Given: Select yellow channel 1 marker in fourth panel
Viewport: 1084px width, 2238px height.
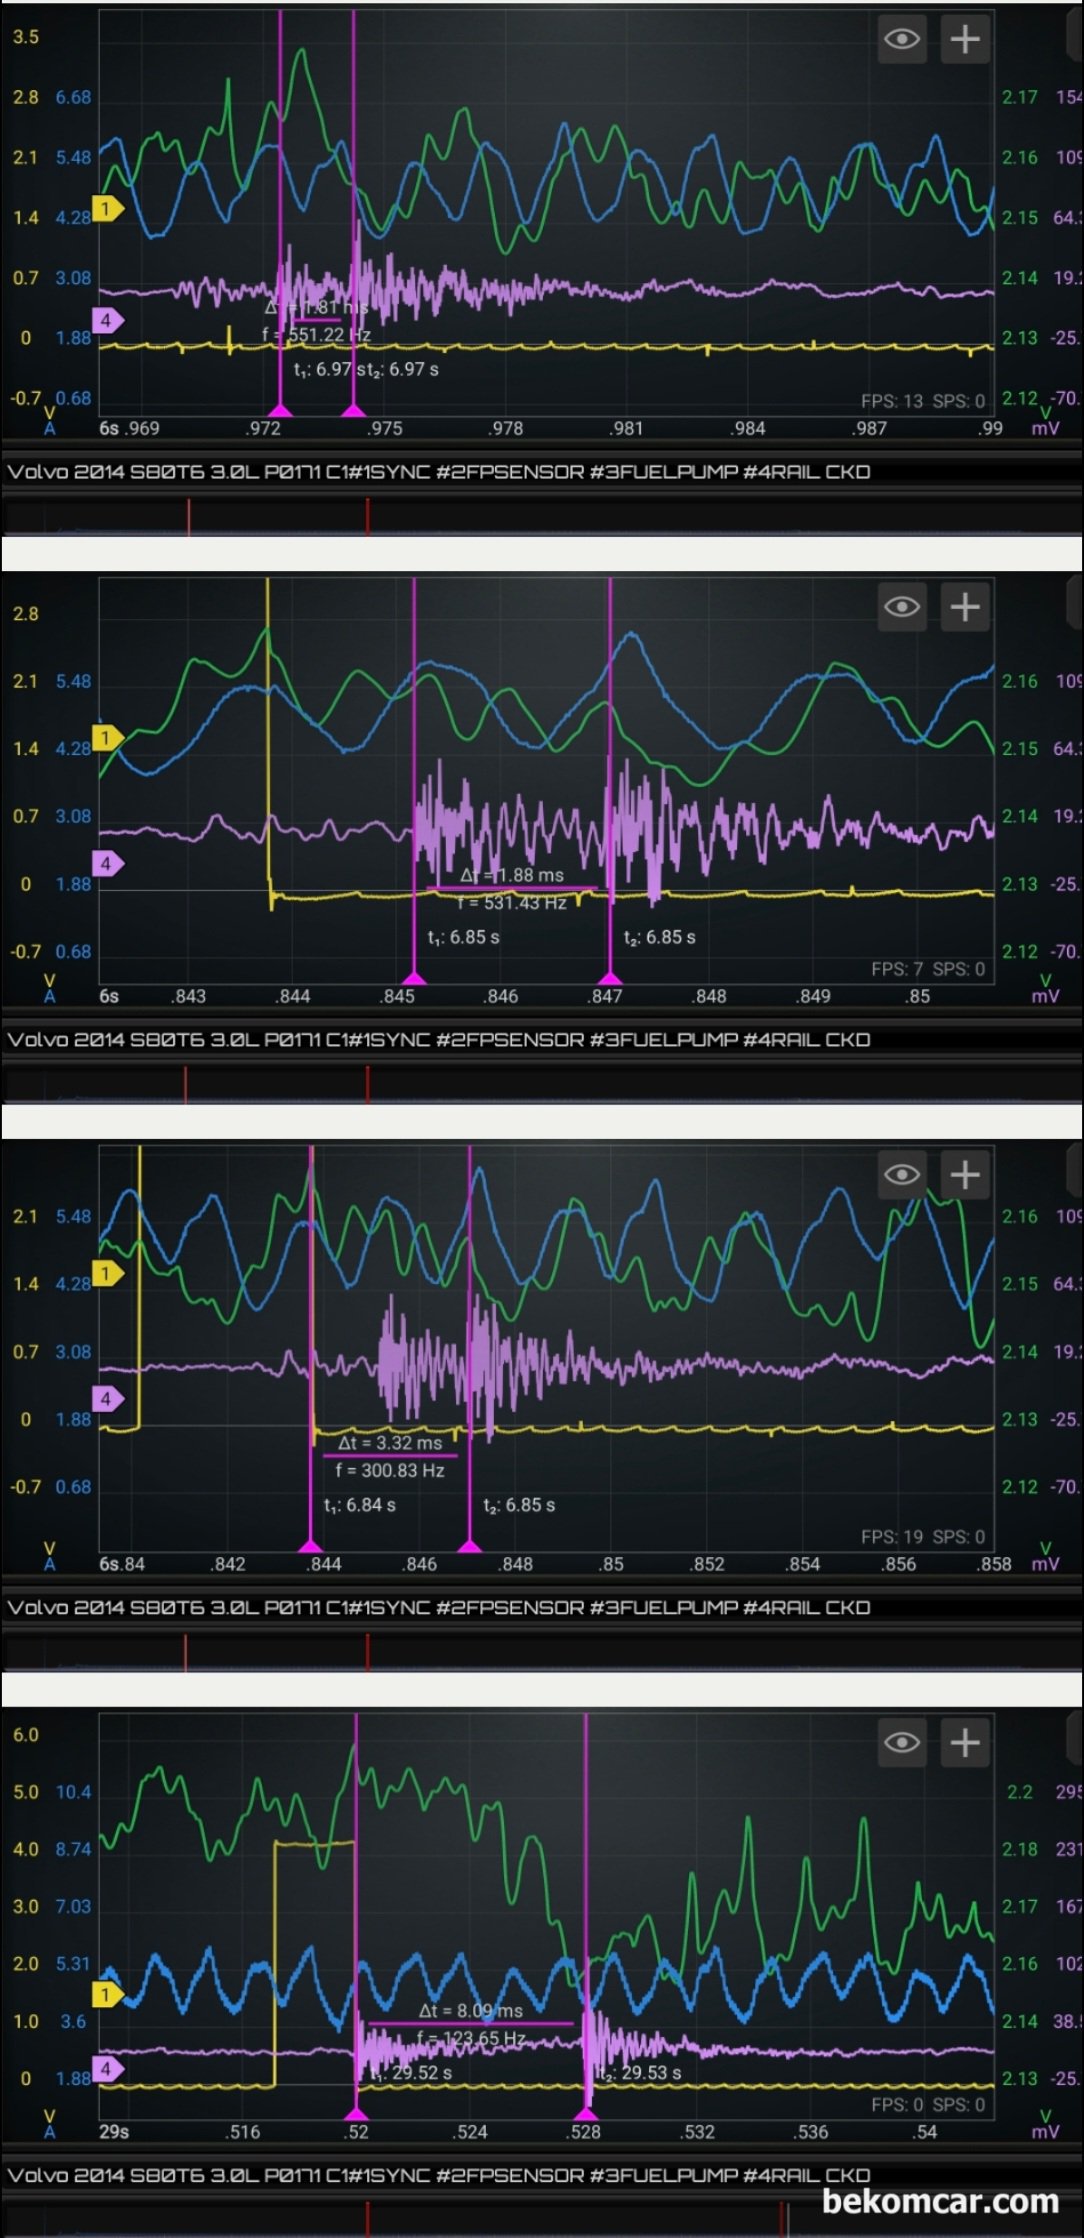Looking at the screenshot, I should (x=107, y=1995).
